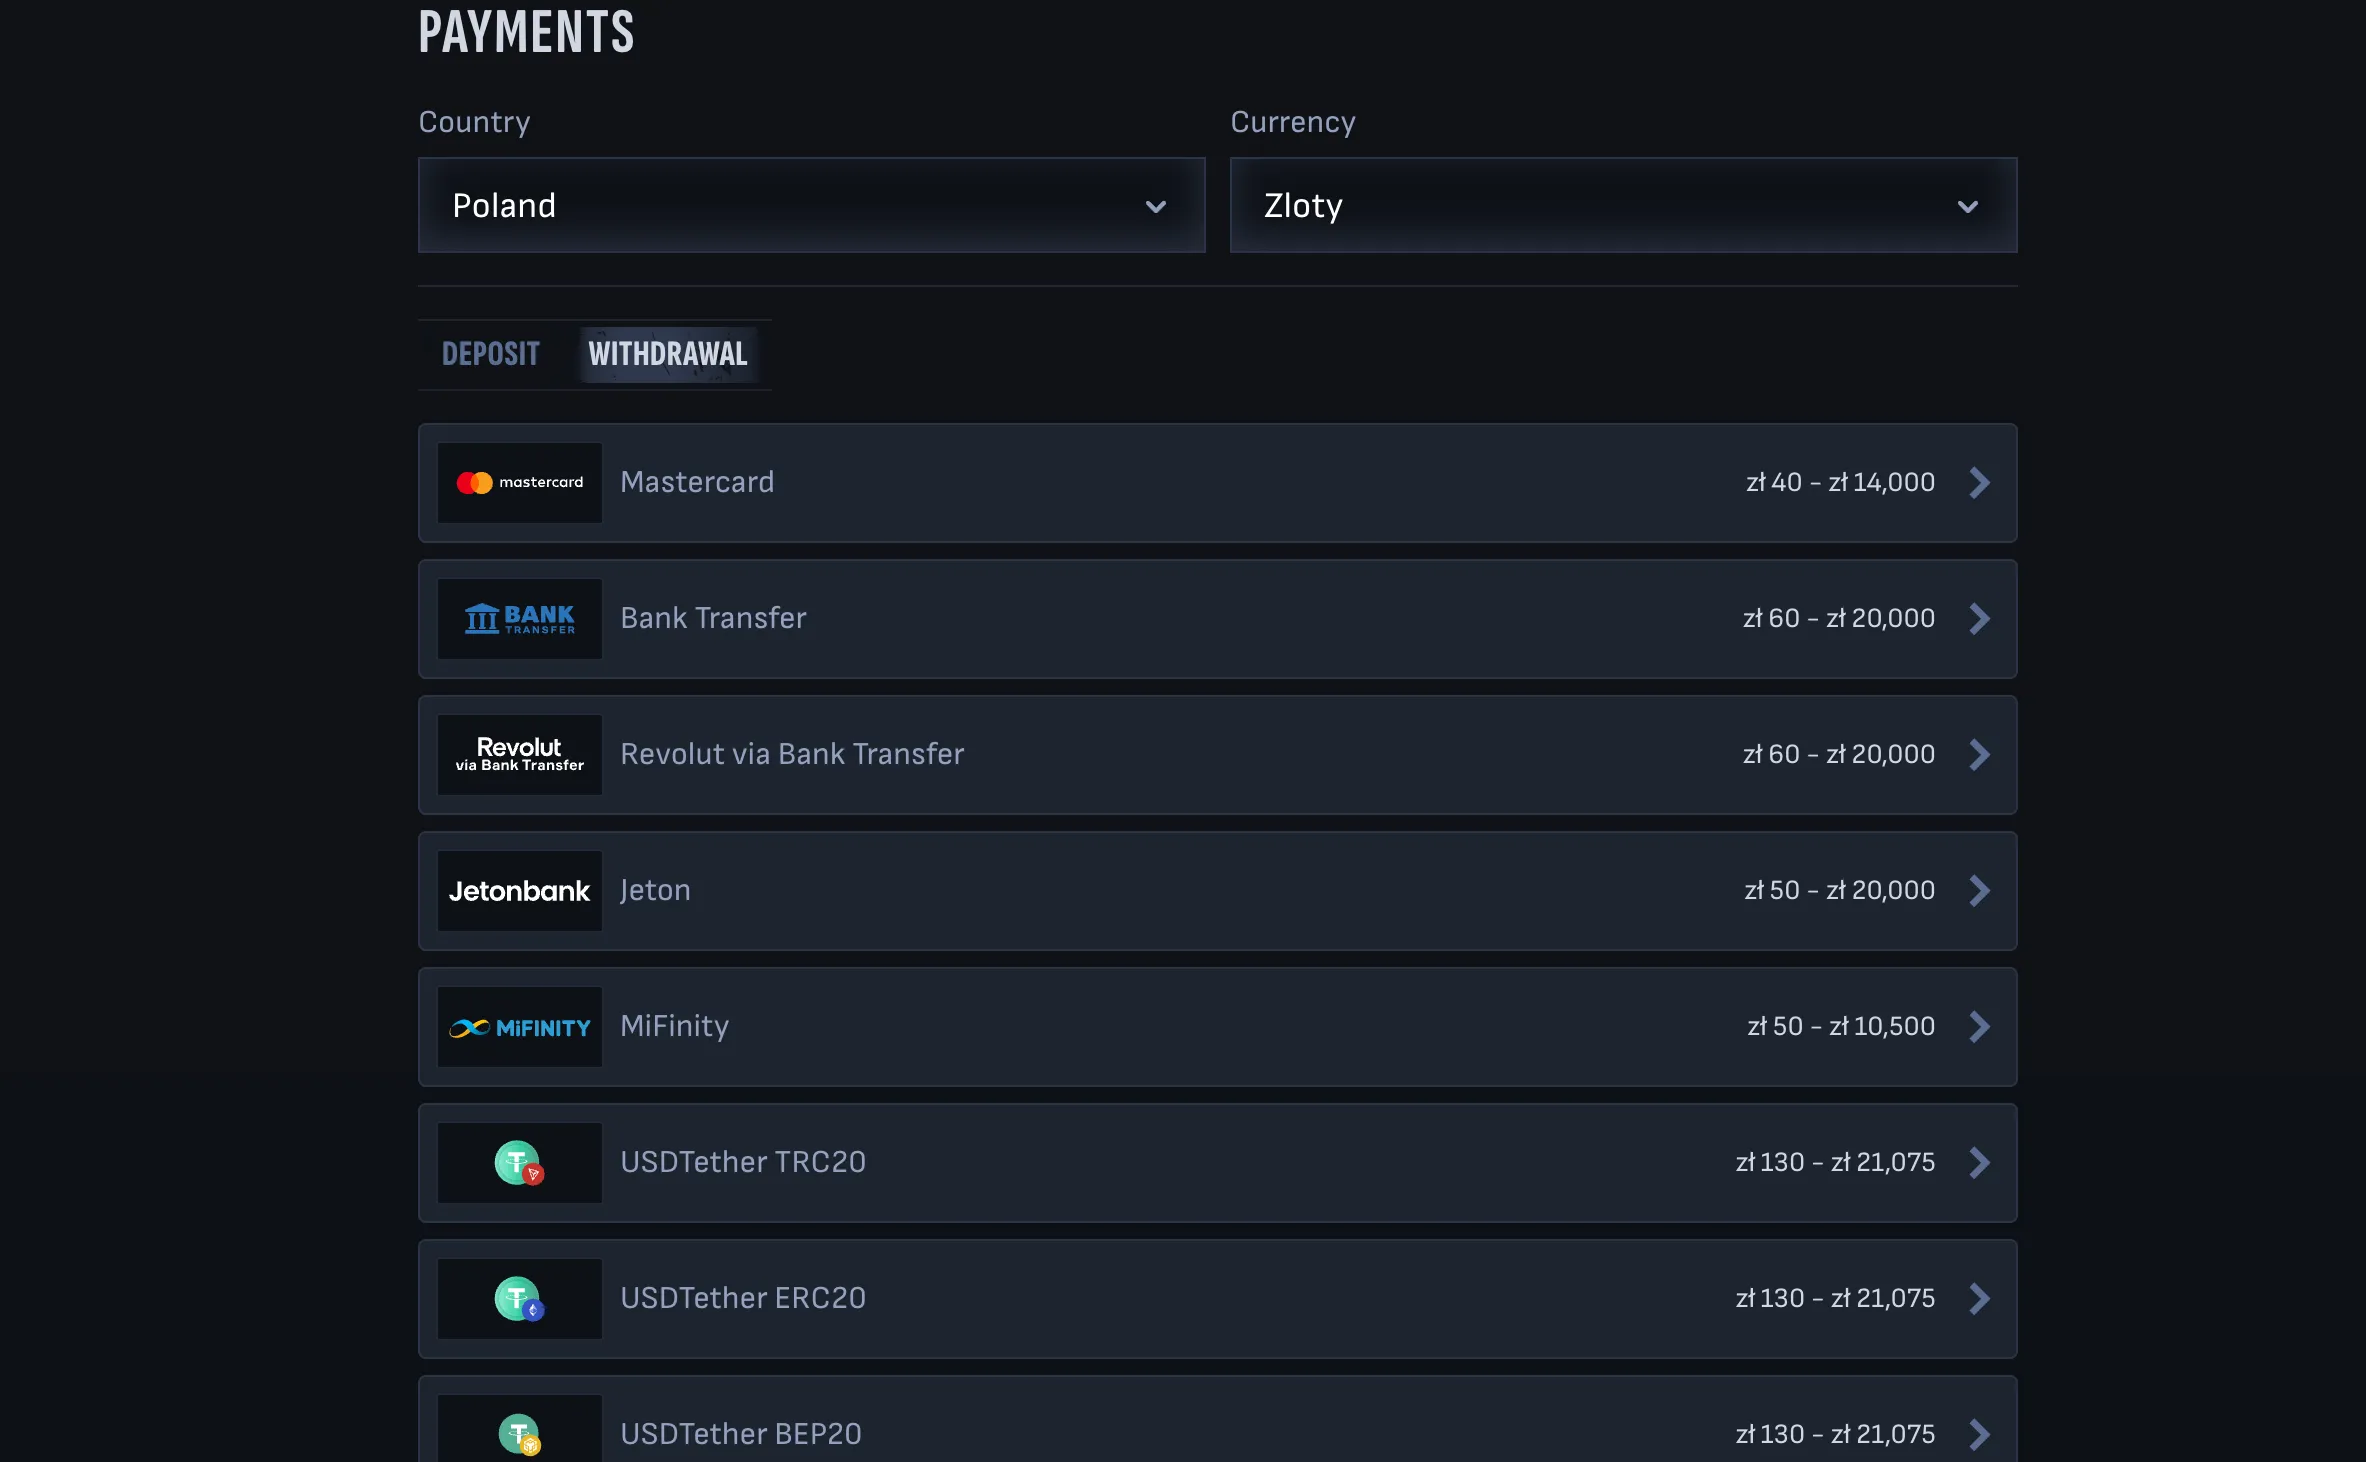This screenshot has width=2366, height=1462.
Task: Click the zł 50 – zł 20,000 limit
Action: 1840,891
